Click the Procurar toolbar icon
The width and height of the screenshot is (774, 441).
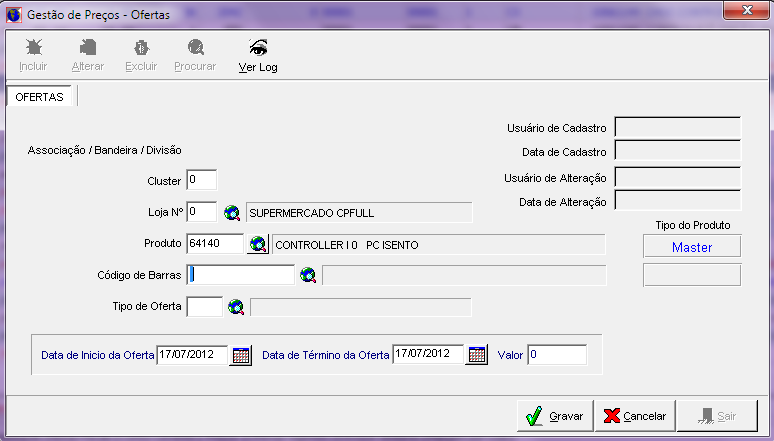click(195, 47)
